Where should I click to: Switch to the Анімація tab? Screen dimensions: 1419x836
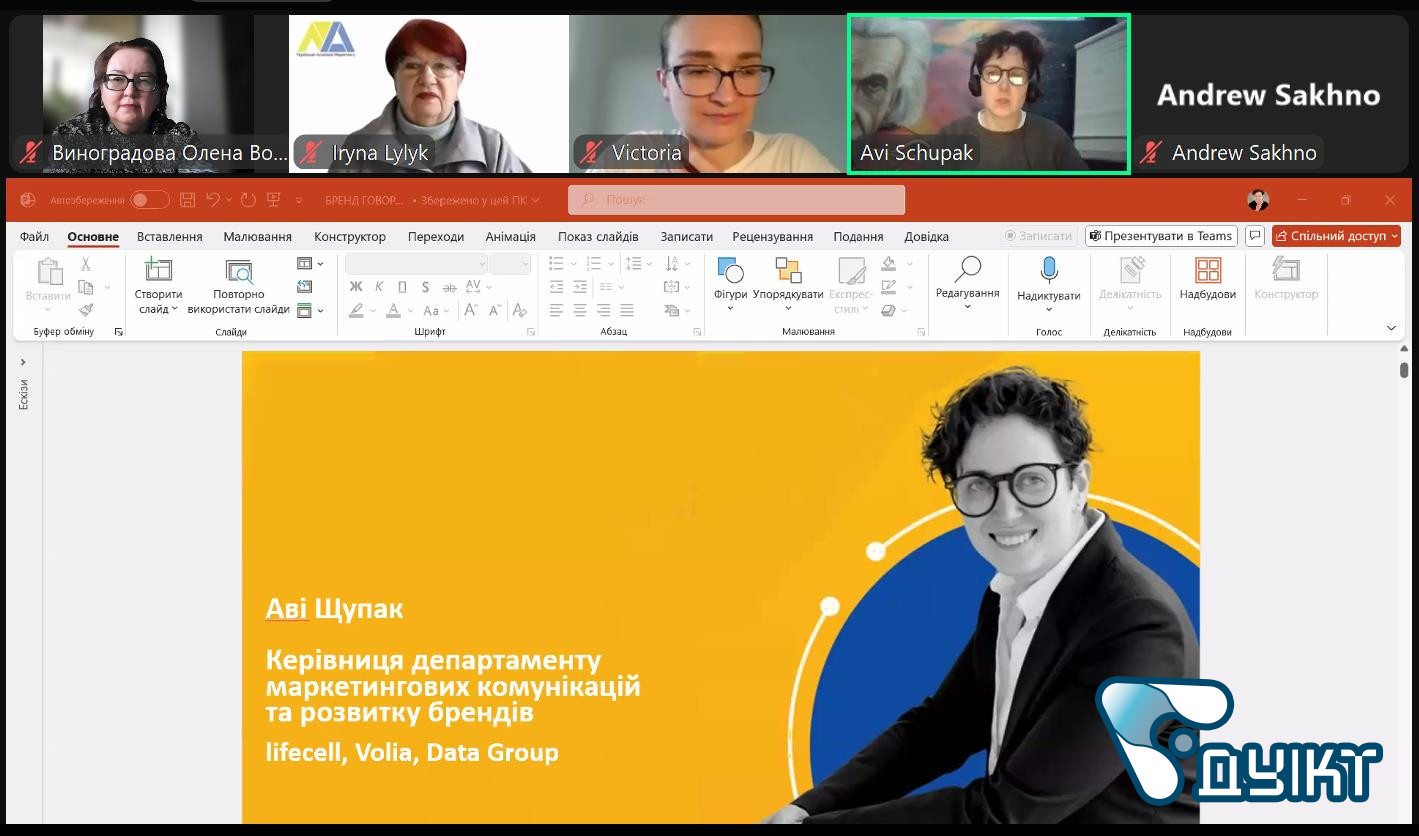coord(511,236)
